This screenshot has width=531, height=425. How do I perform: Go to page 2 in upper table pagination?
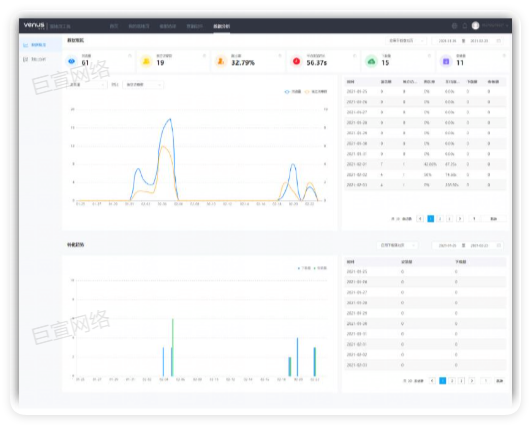(x=440, y=219)
